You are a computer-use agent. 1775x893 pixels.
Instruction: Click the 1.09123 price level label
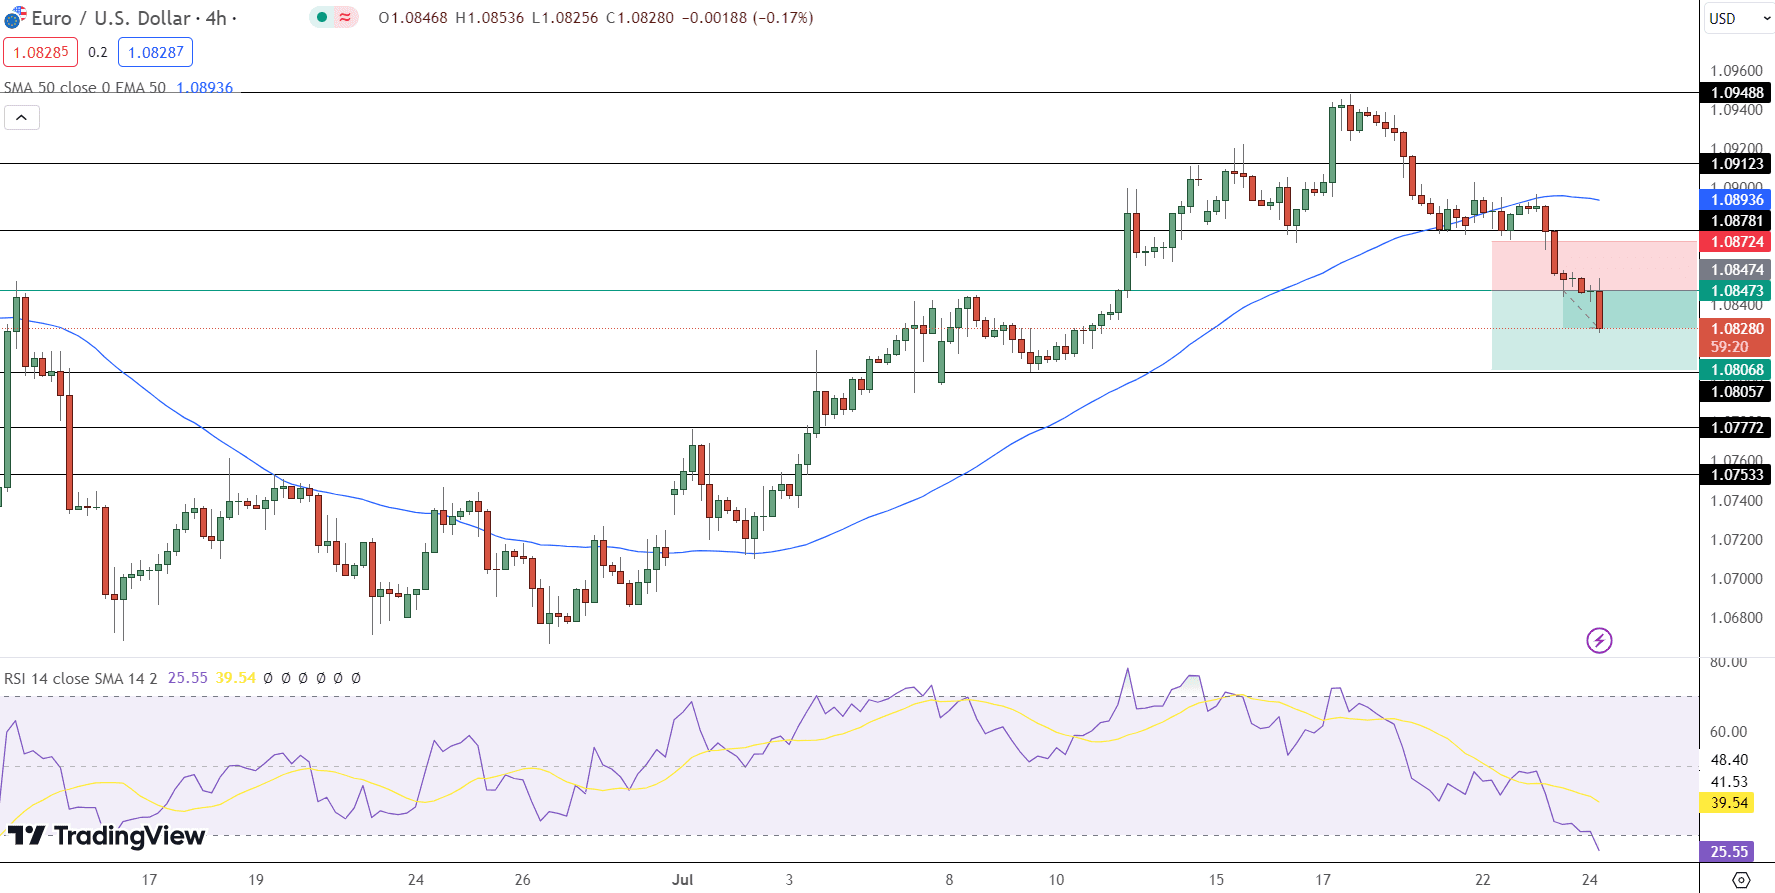(1735, 164)
